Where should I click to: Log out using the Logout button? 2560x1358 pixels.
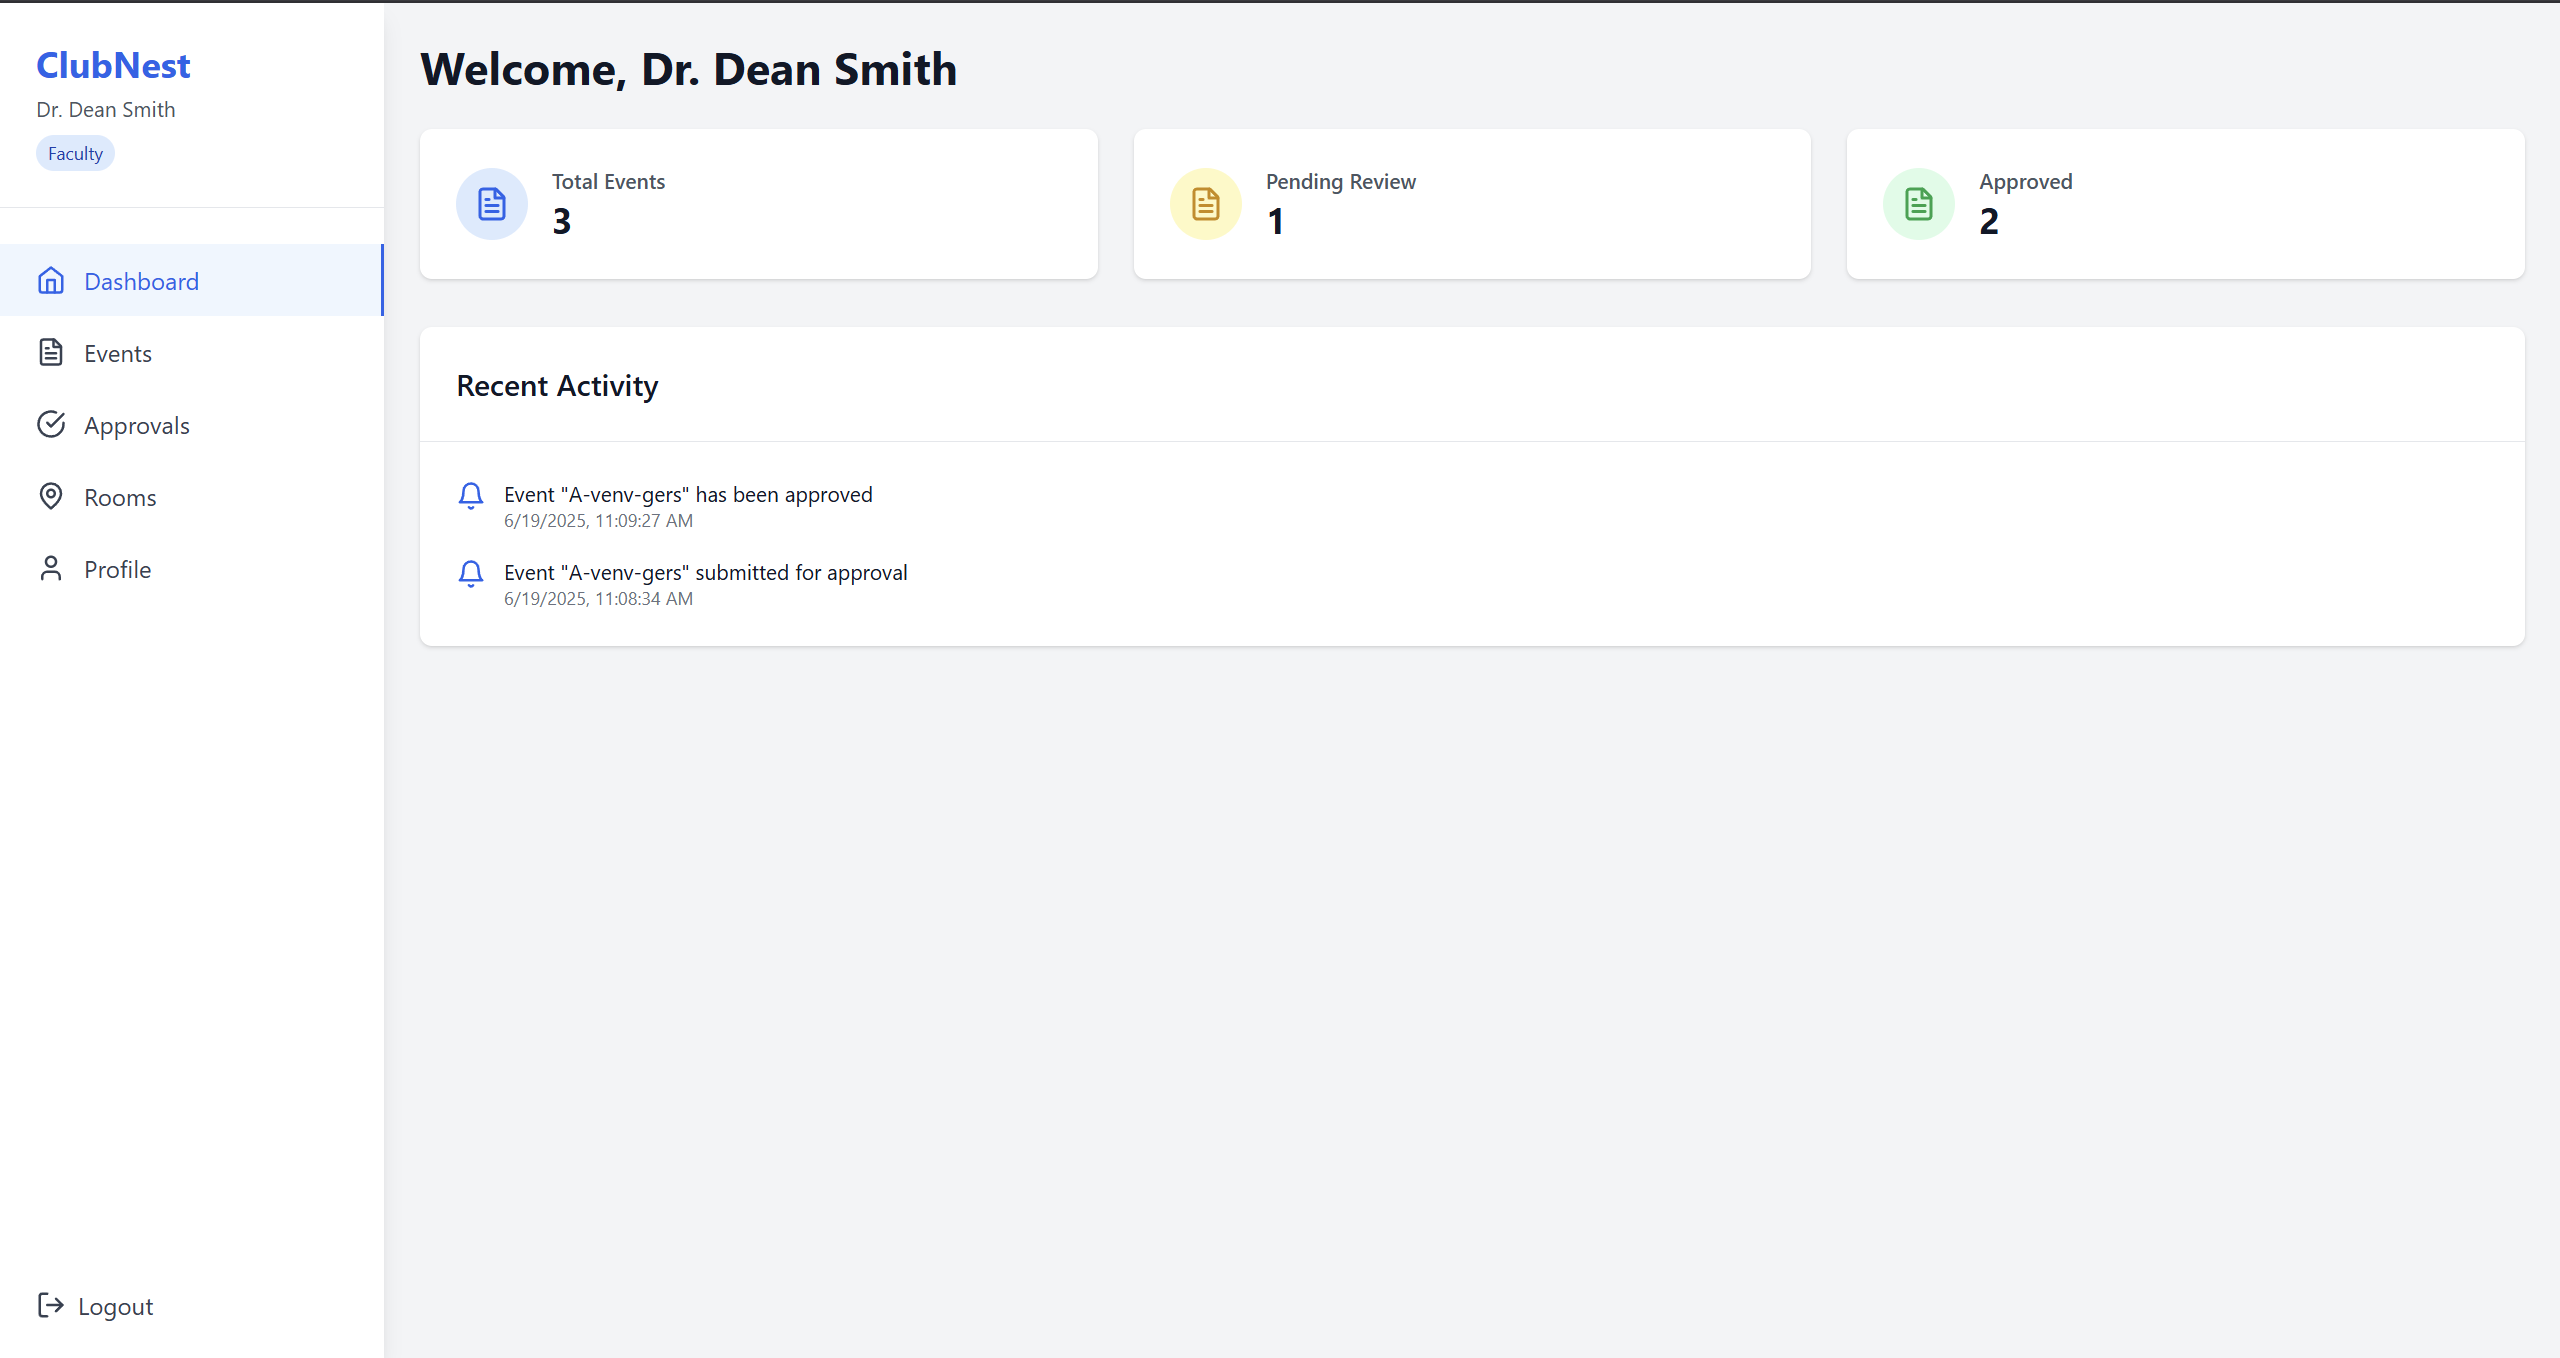[115, 1306]
